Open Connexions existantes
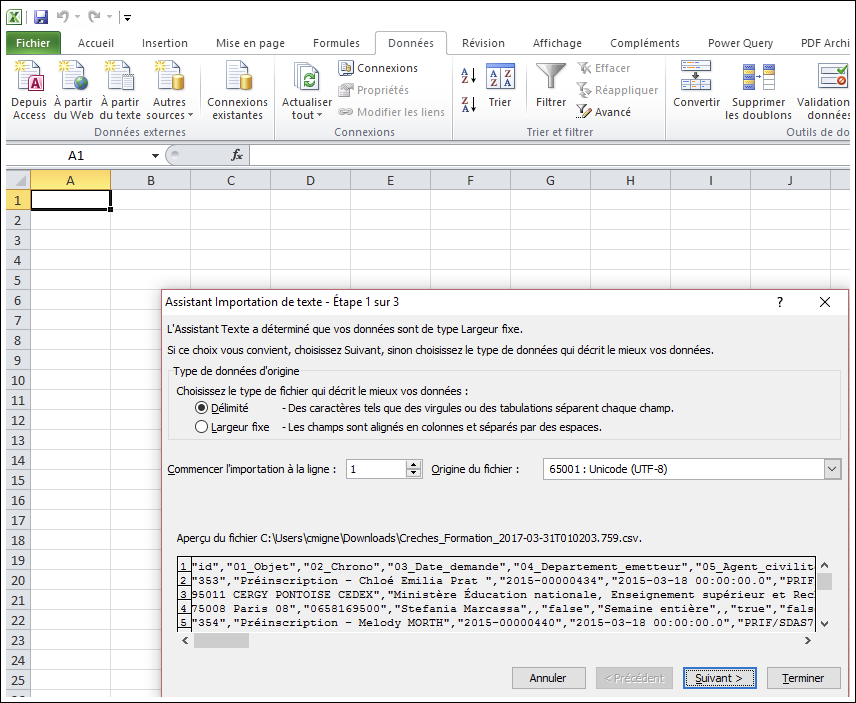 (237, 90)
